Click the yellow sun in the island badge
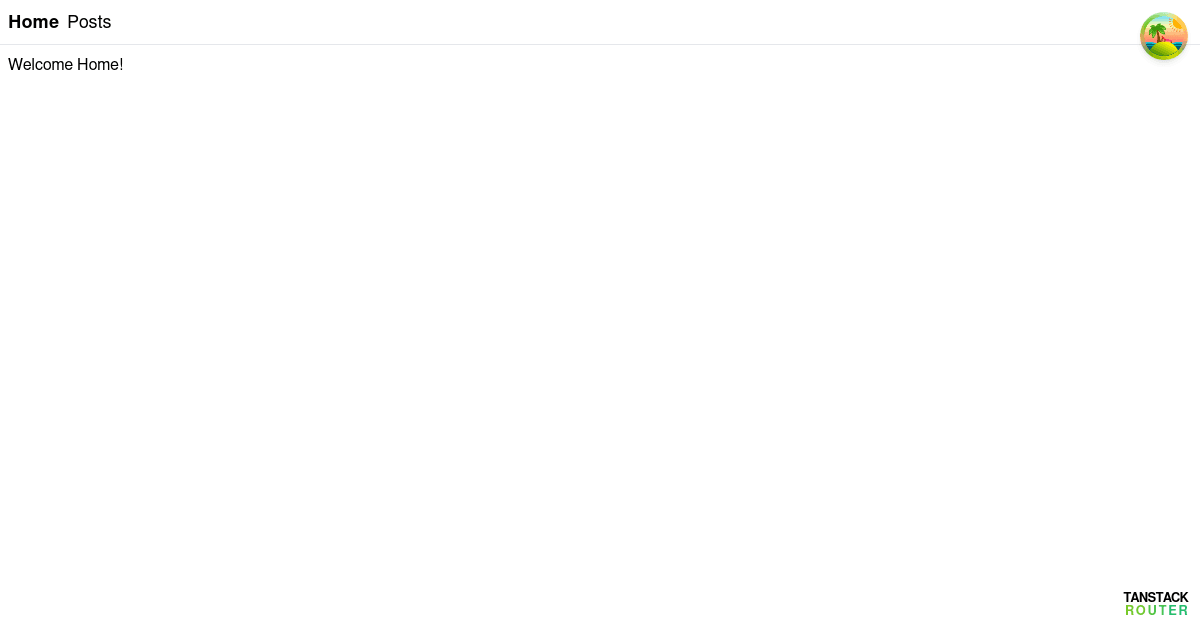1200x630 pixels. point(1176,24)
